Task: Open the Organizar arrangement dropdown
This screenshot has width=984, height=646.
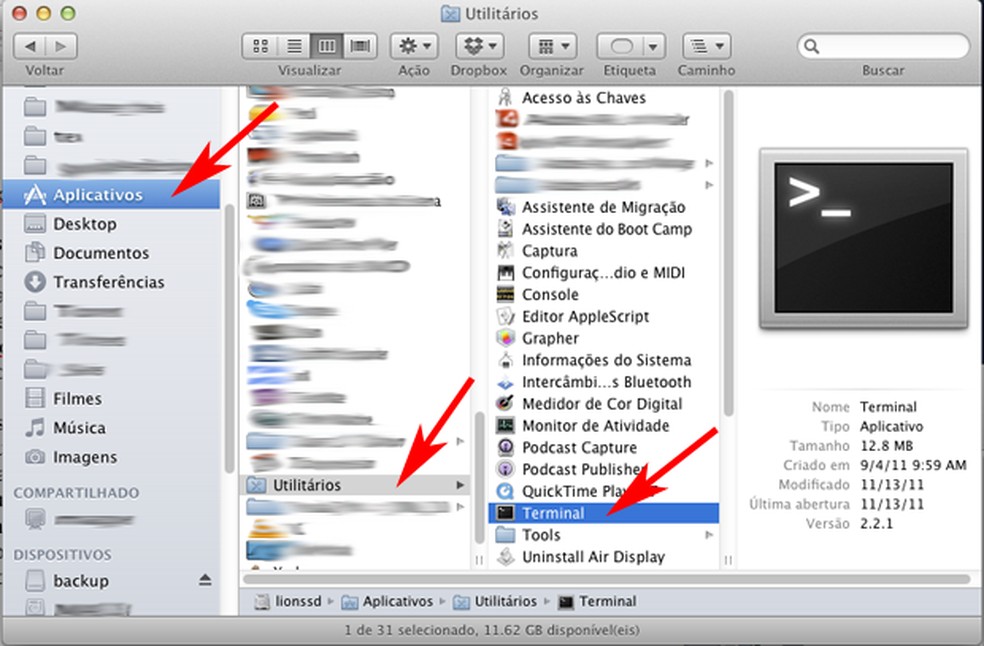Action: click(552, 46)
